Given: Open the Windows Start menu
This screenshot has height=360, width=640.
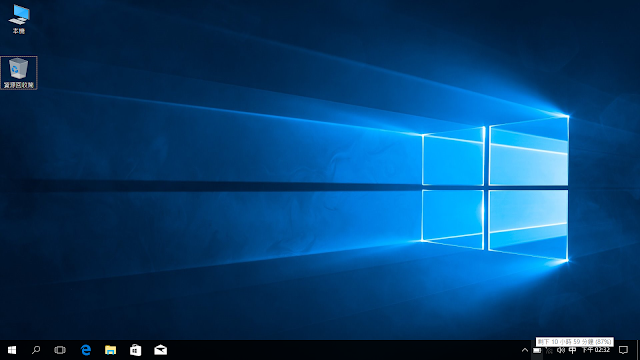Looking at the screenshot, I should (x=12, y=350).
